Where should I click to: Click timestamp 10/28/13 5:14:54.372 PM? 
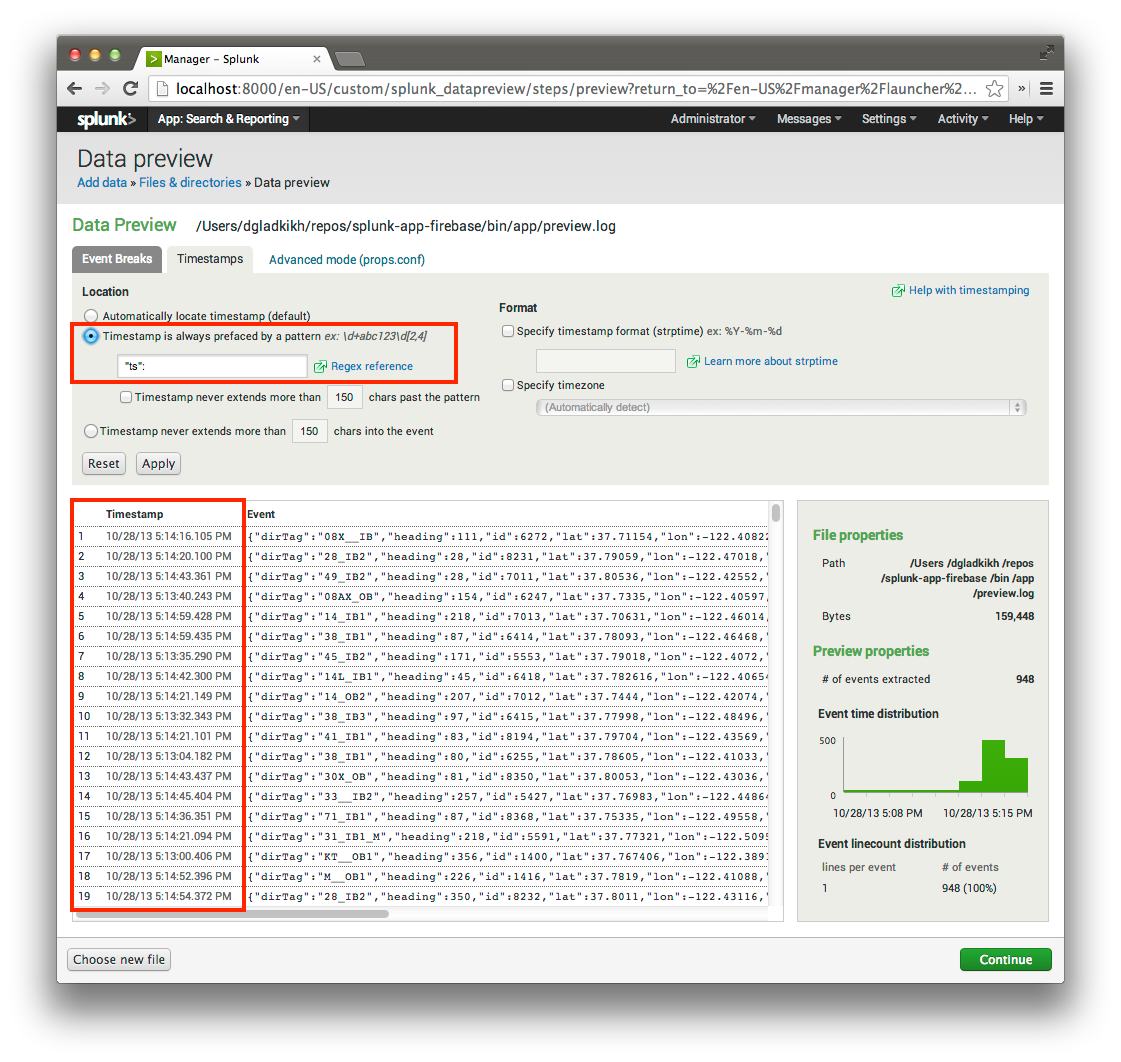click(169, 897)
